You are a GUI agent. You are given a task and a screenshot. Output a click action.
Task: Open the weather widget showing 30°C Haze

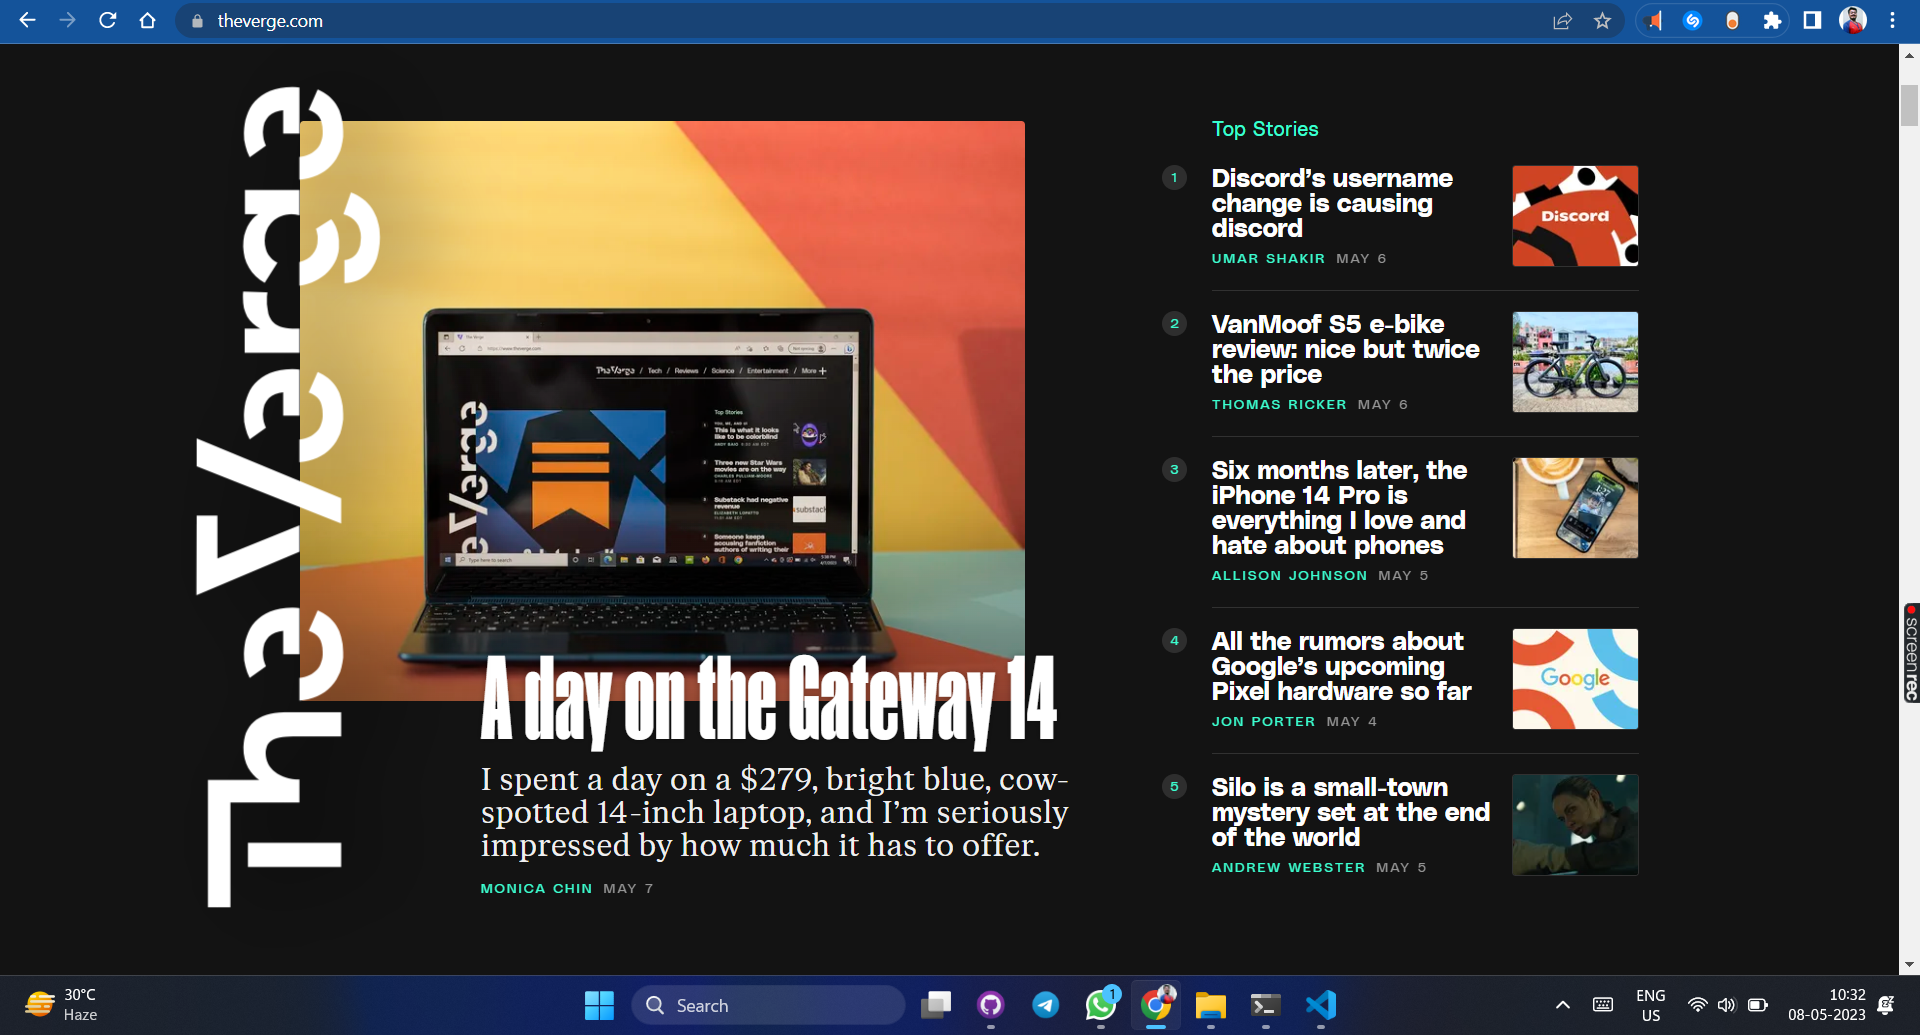tap(62, 1005)
